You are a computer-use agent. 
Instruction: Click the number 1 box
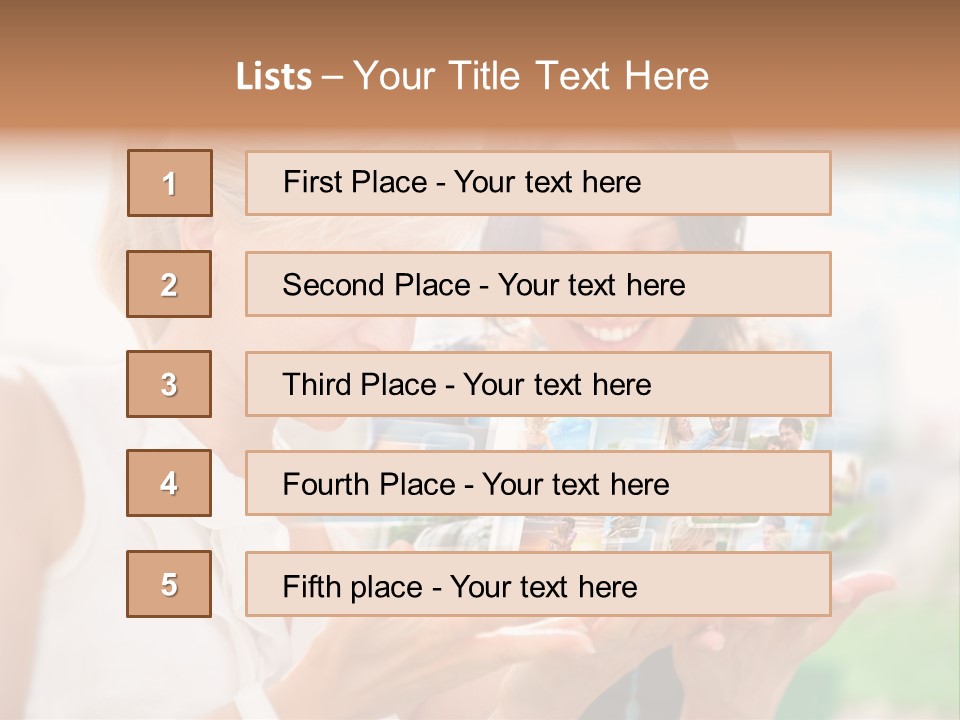[170, 183]
